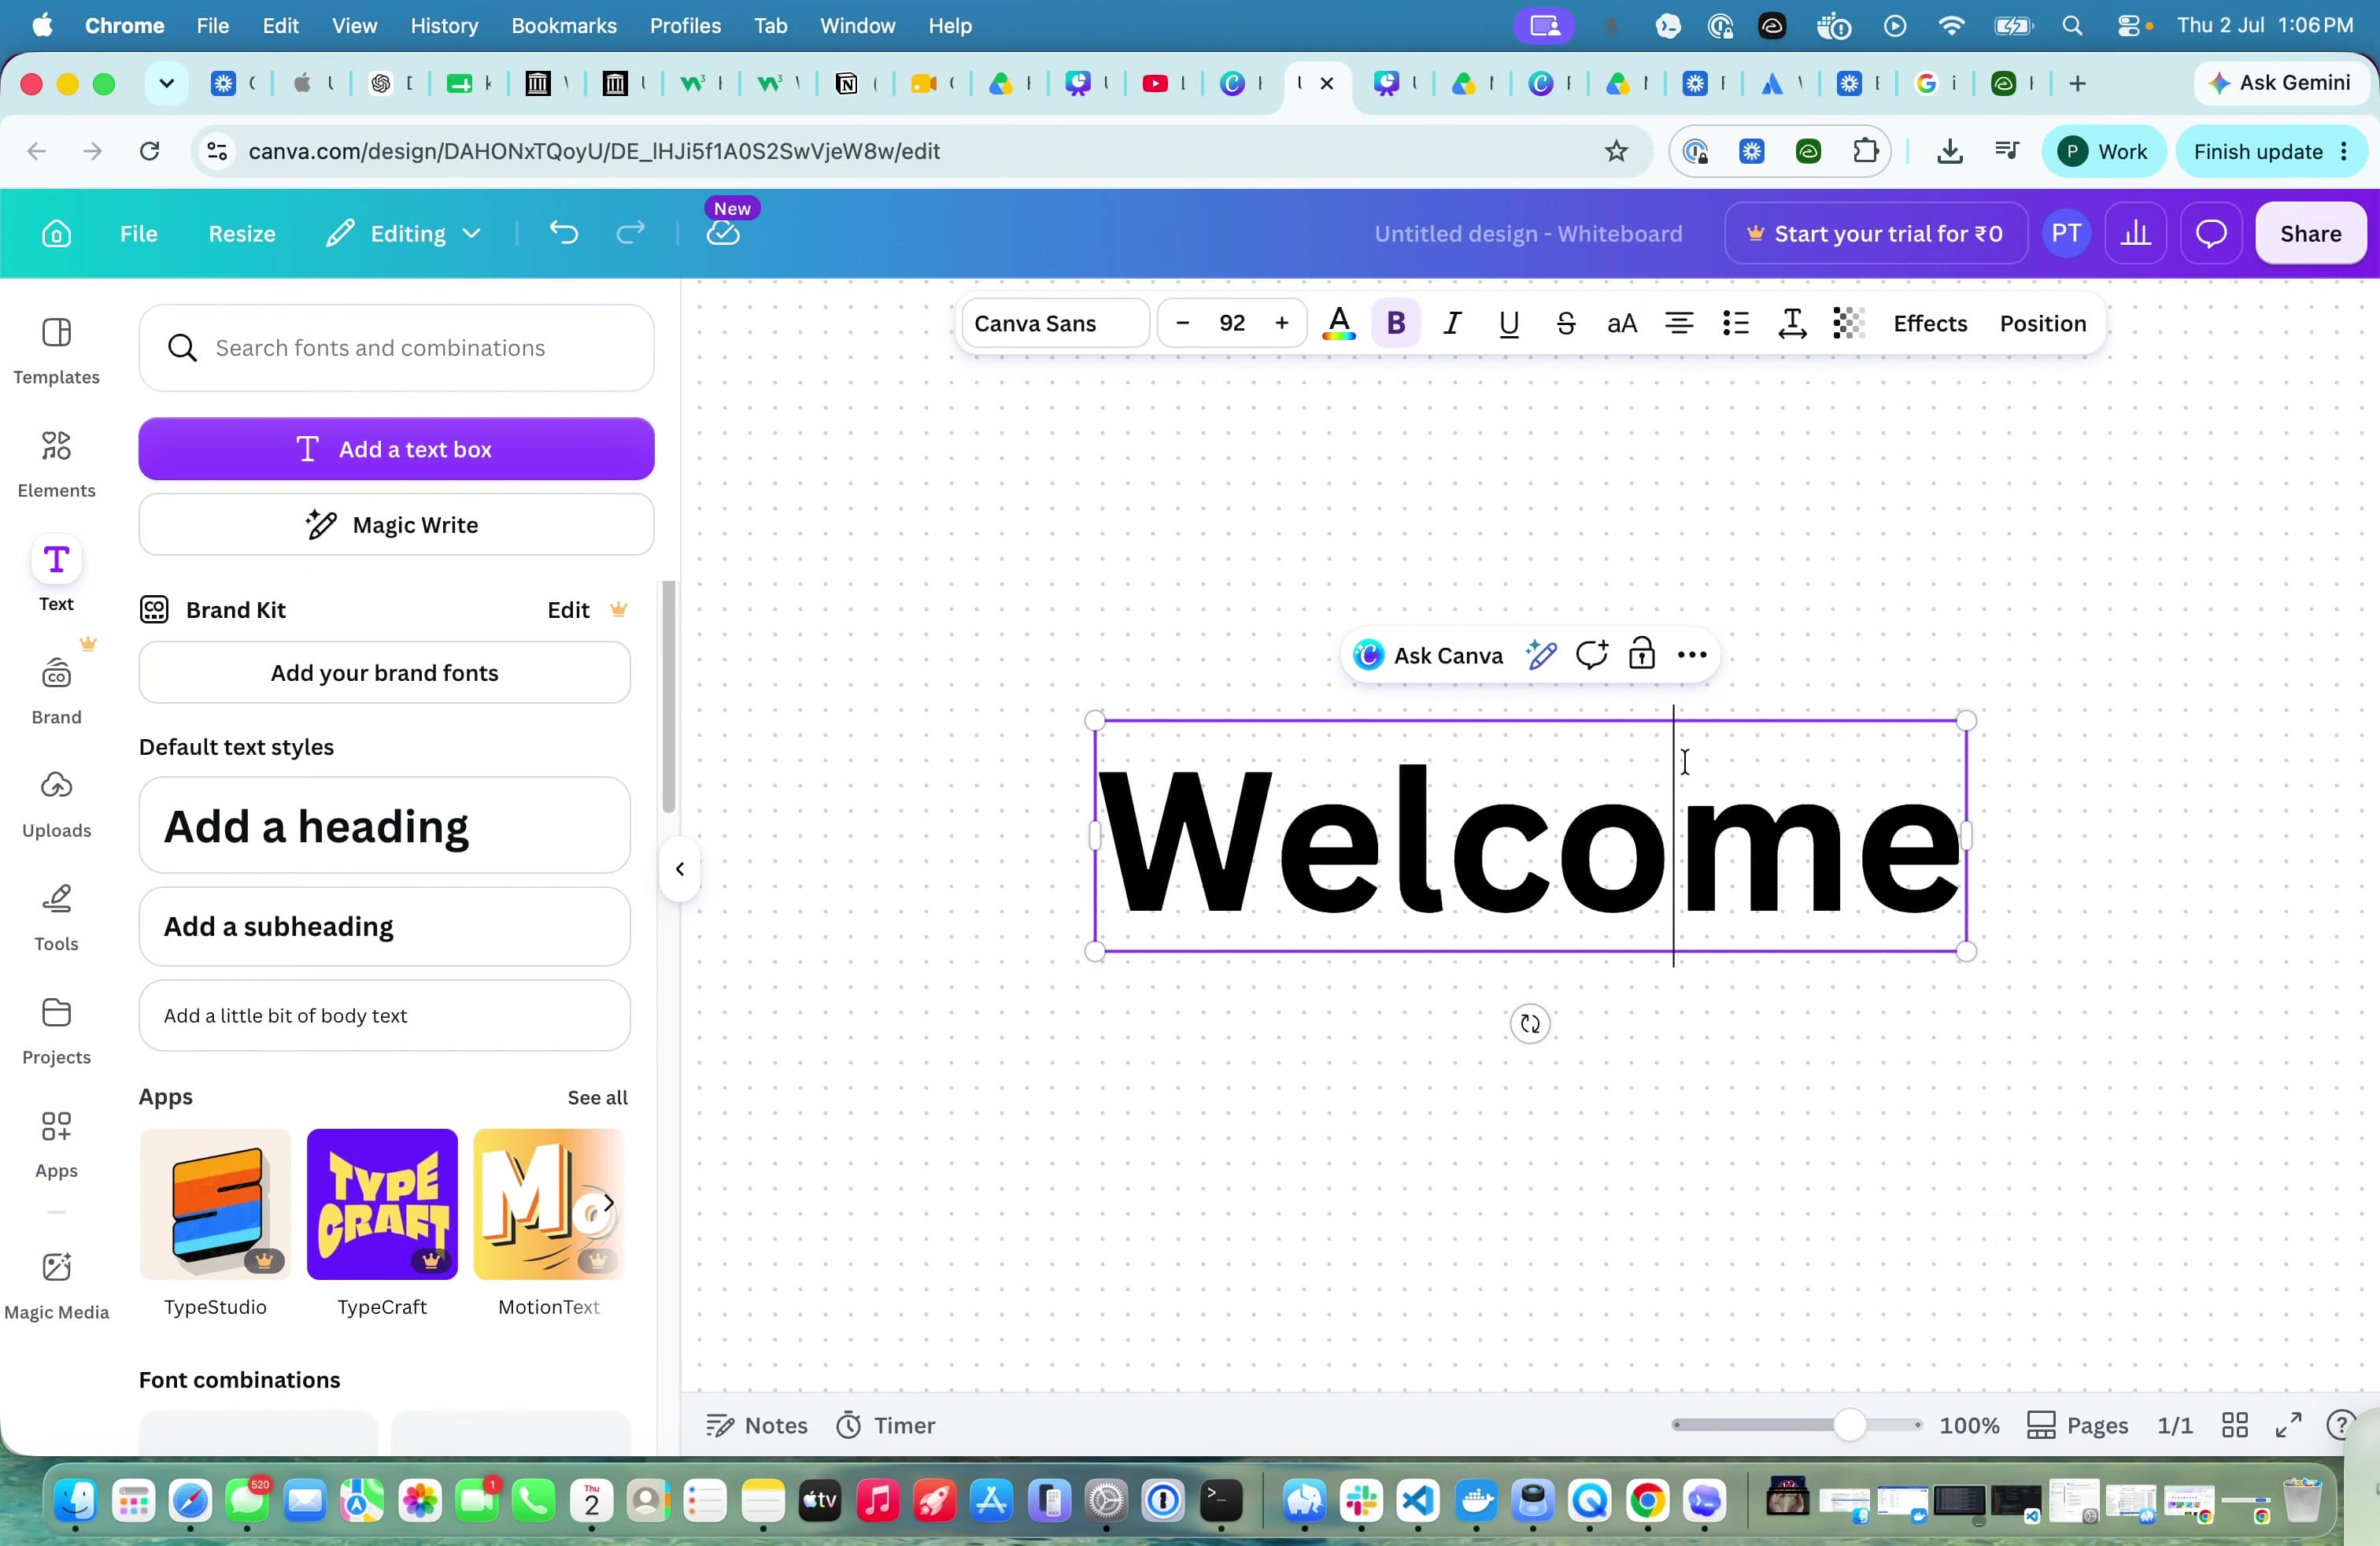
Task: Open transparency control
Action: tap(1849, 323)
